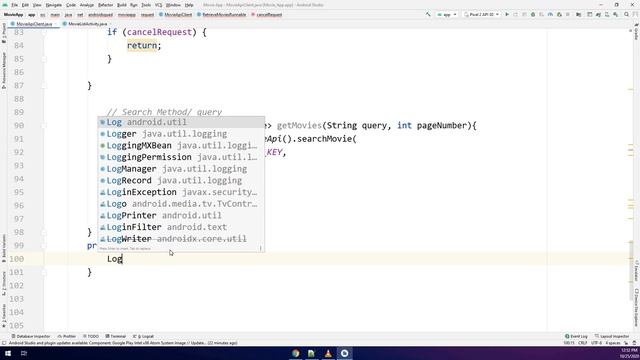Open the Terminal tool window
This screenshot has width=640, height=360.
116,336
